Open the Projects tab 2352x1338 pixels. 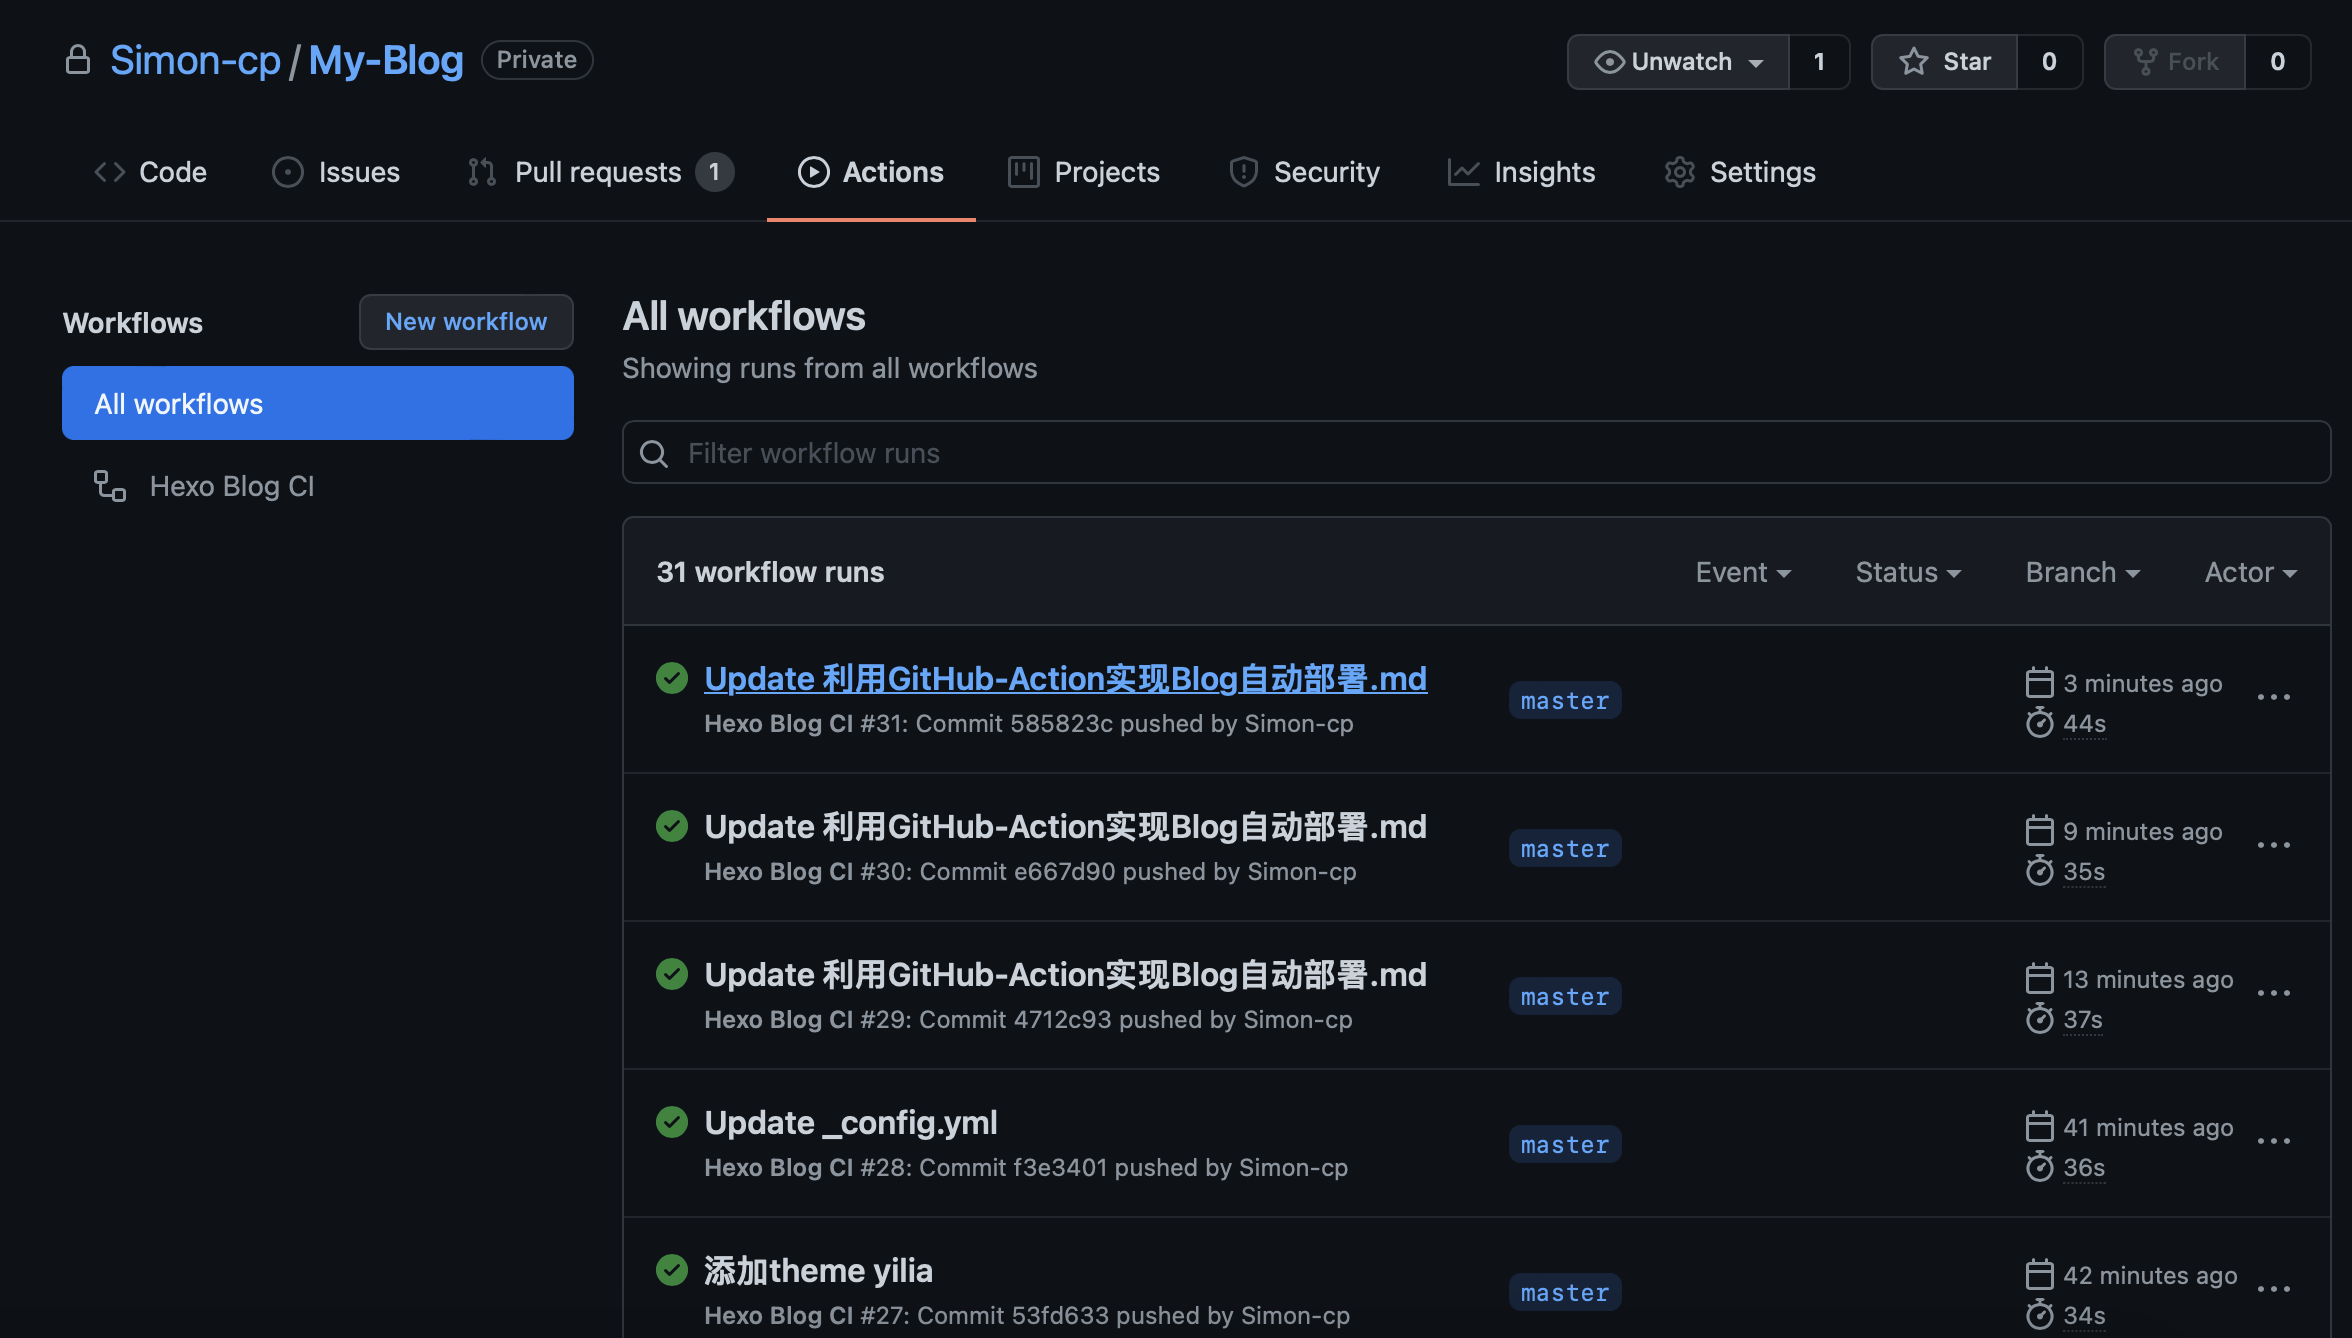(1084, 172)
